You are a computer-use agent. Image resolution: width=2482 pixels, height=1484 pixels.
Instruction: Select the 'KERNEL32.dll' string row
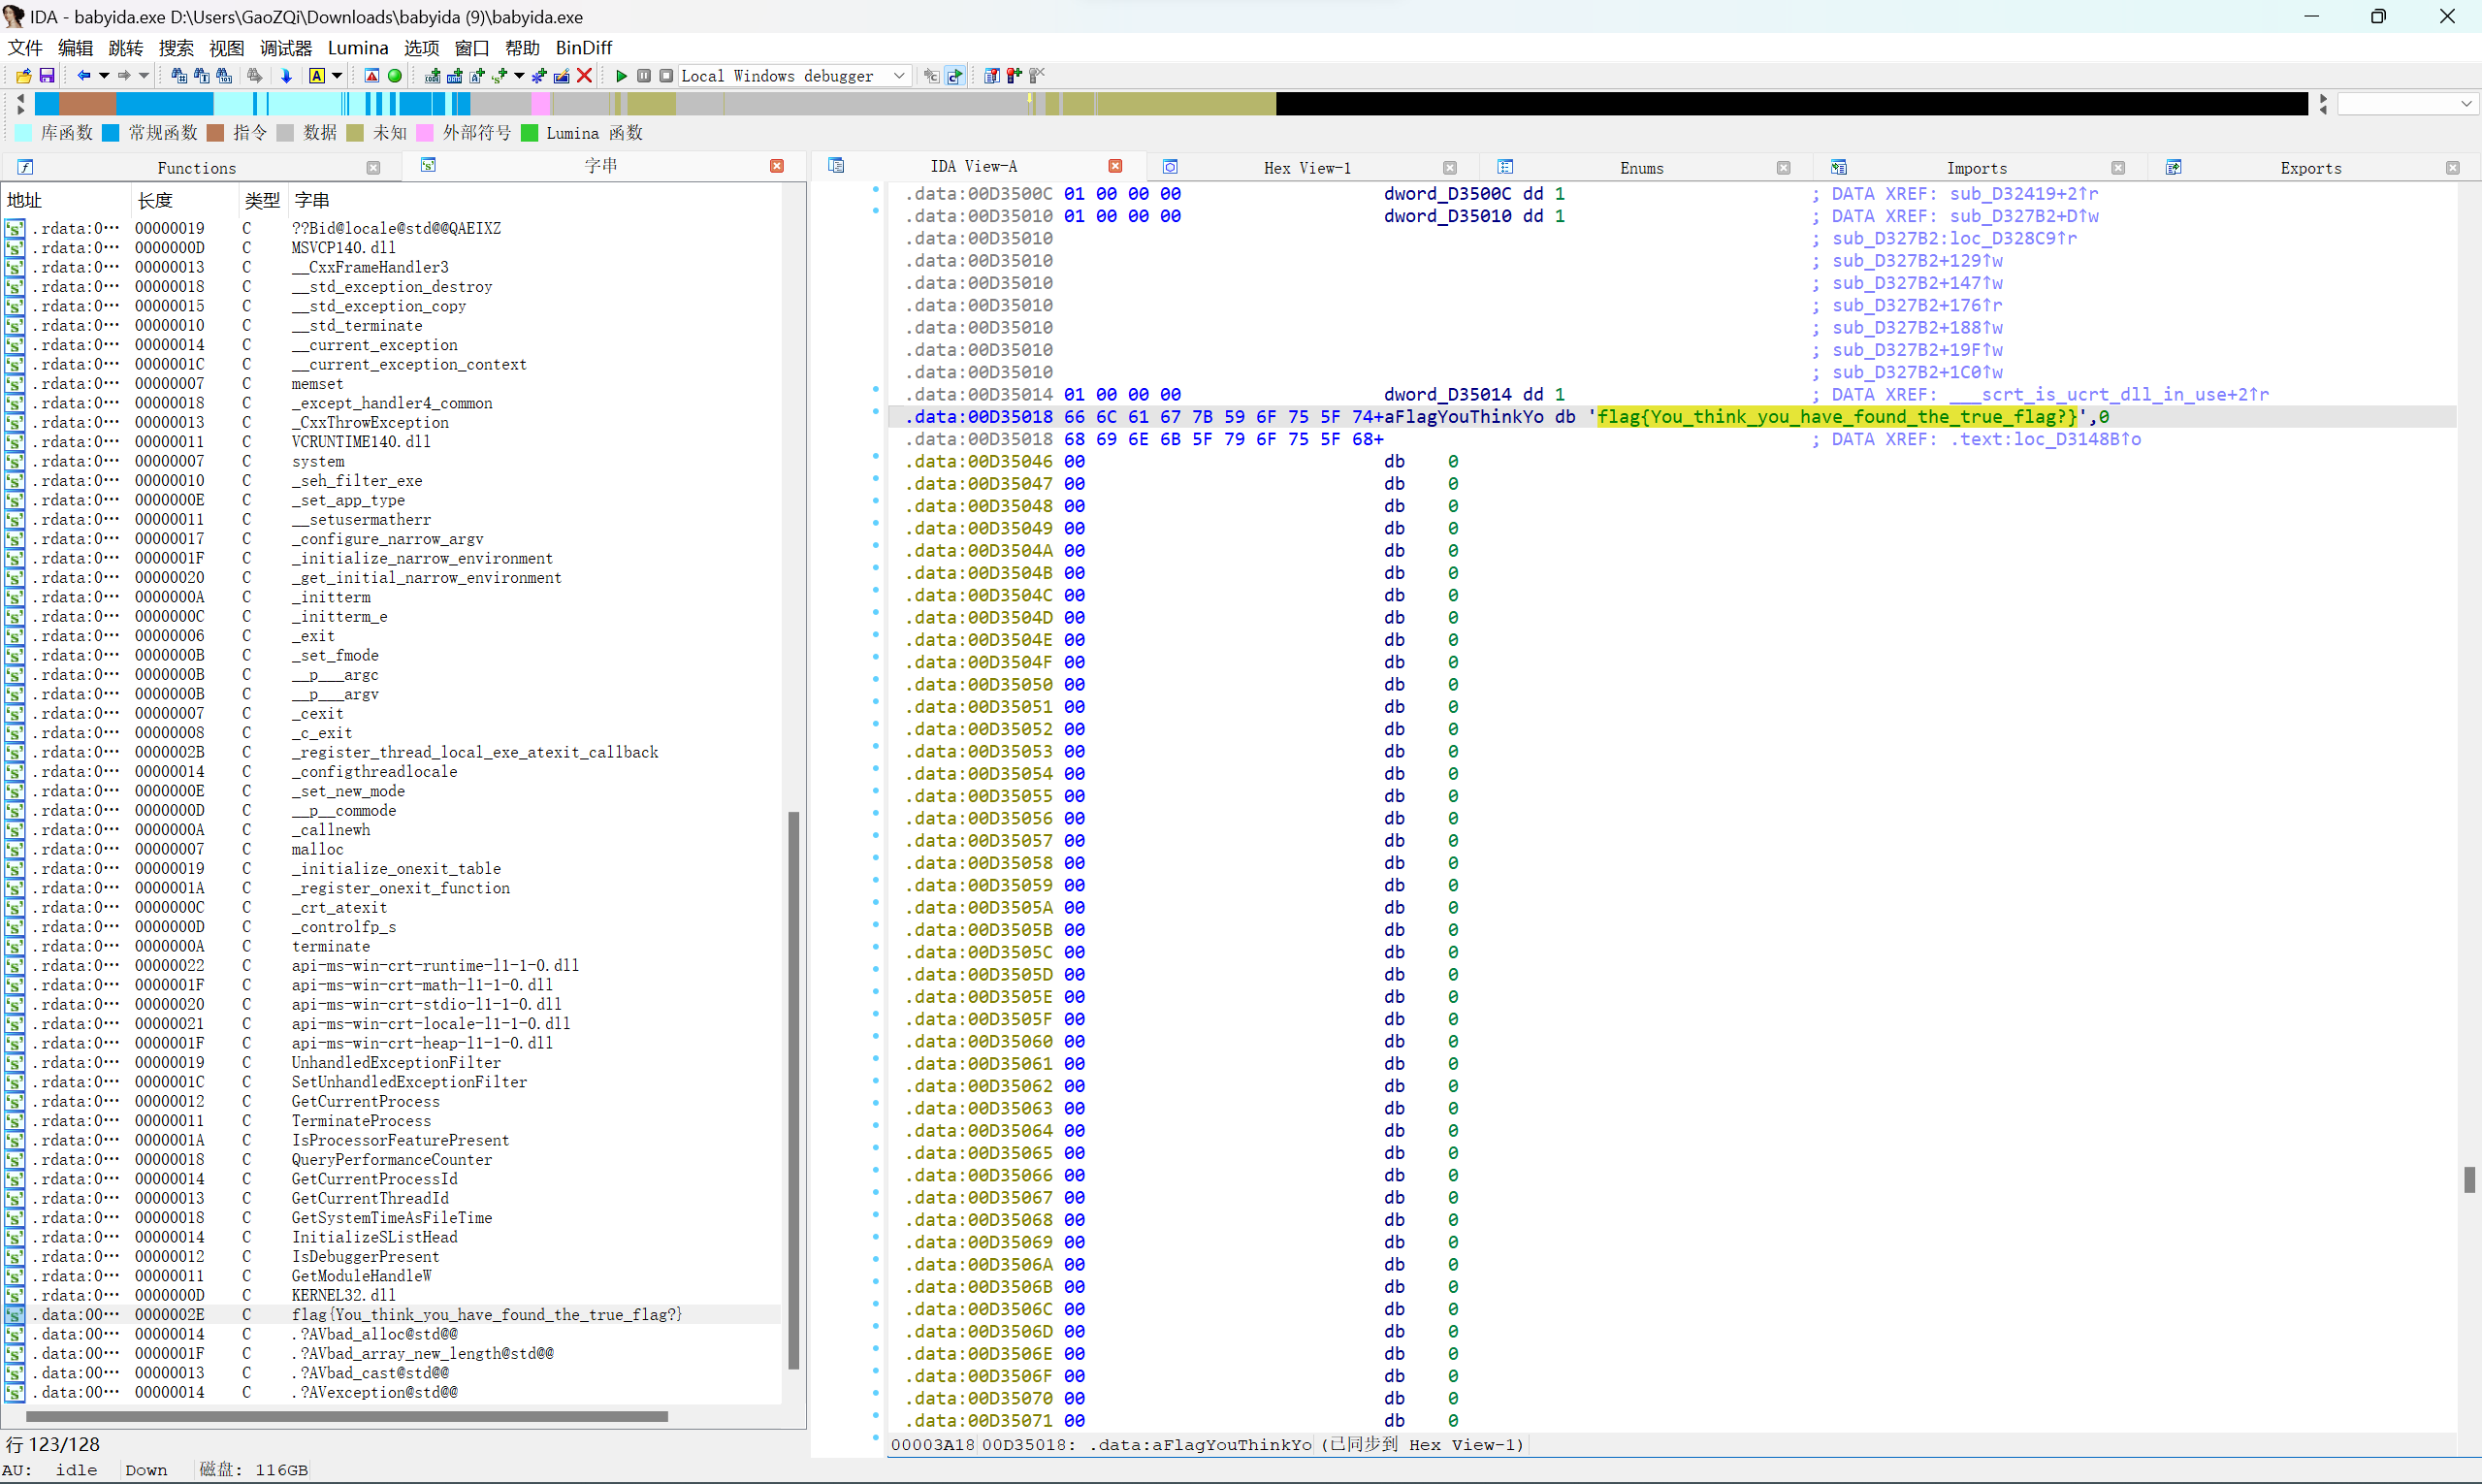(x=392, y=1296)
